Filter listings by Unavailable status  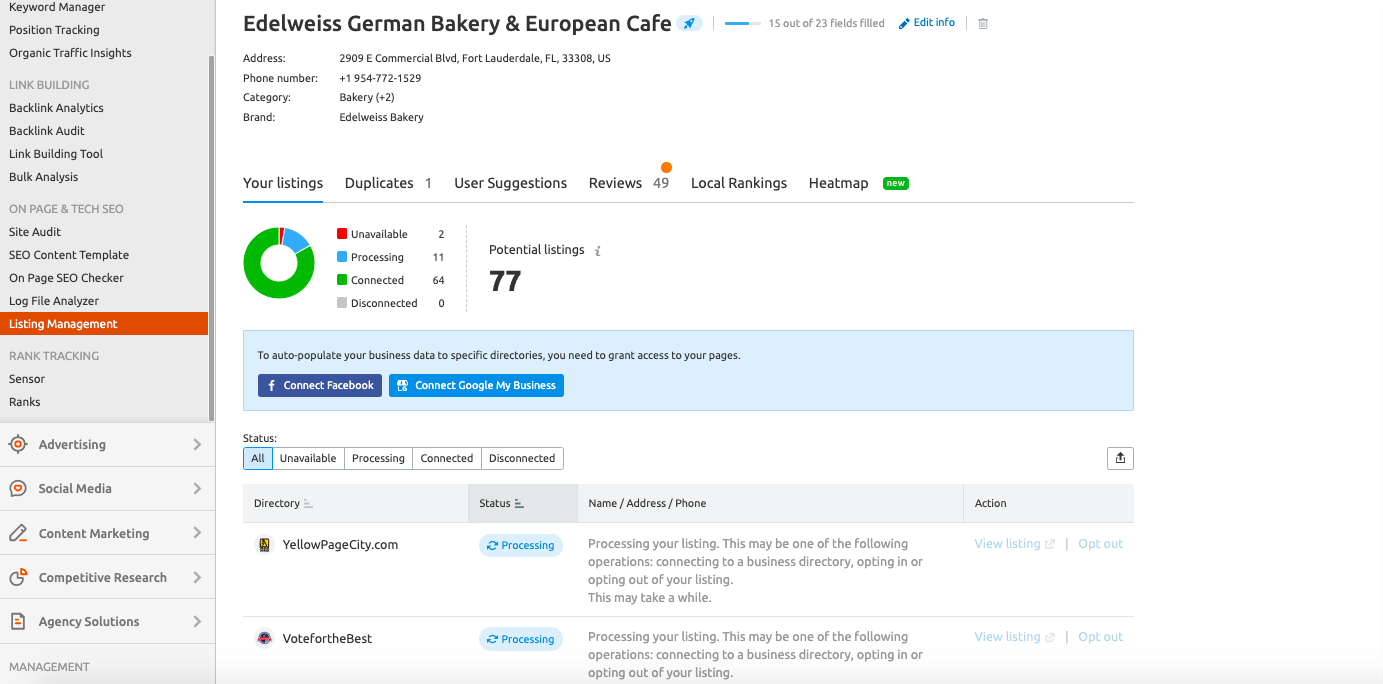tap(308, 458)
